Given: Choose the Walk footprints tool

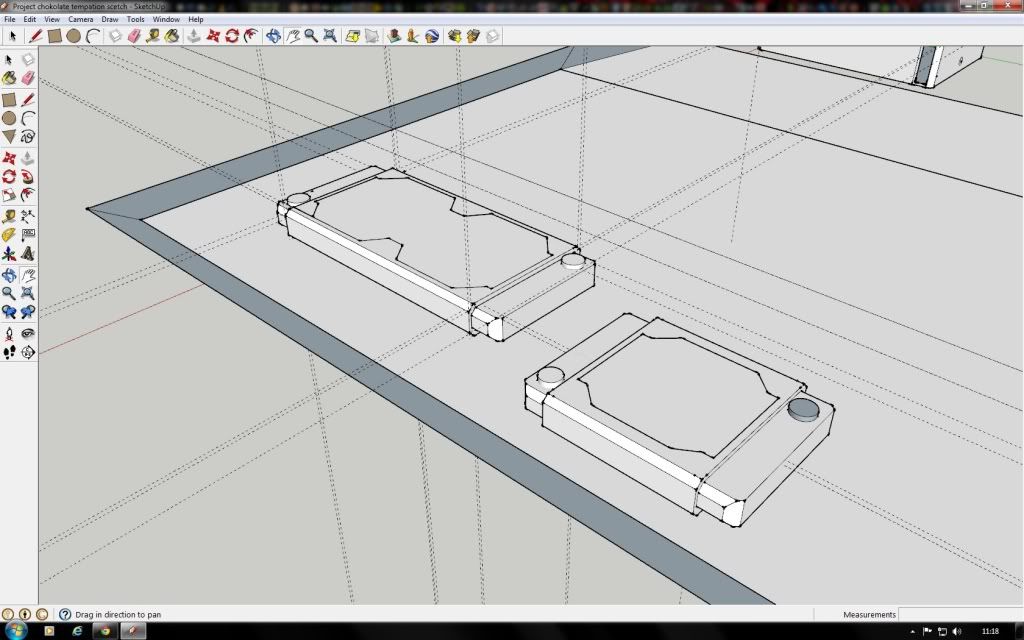Looking at the screenshot, I should pyautogui.click(x=9, y=353).
